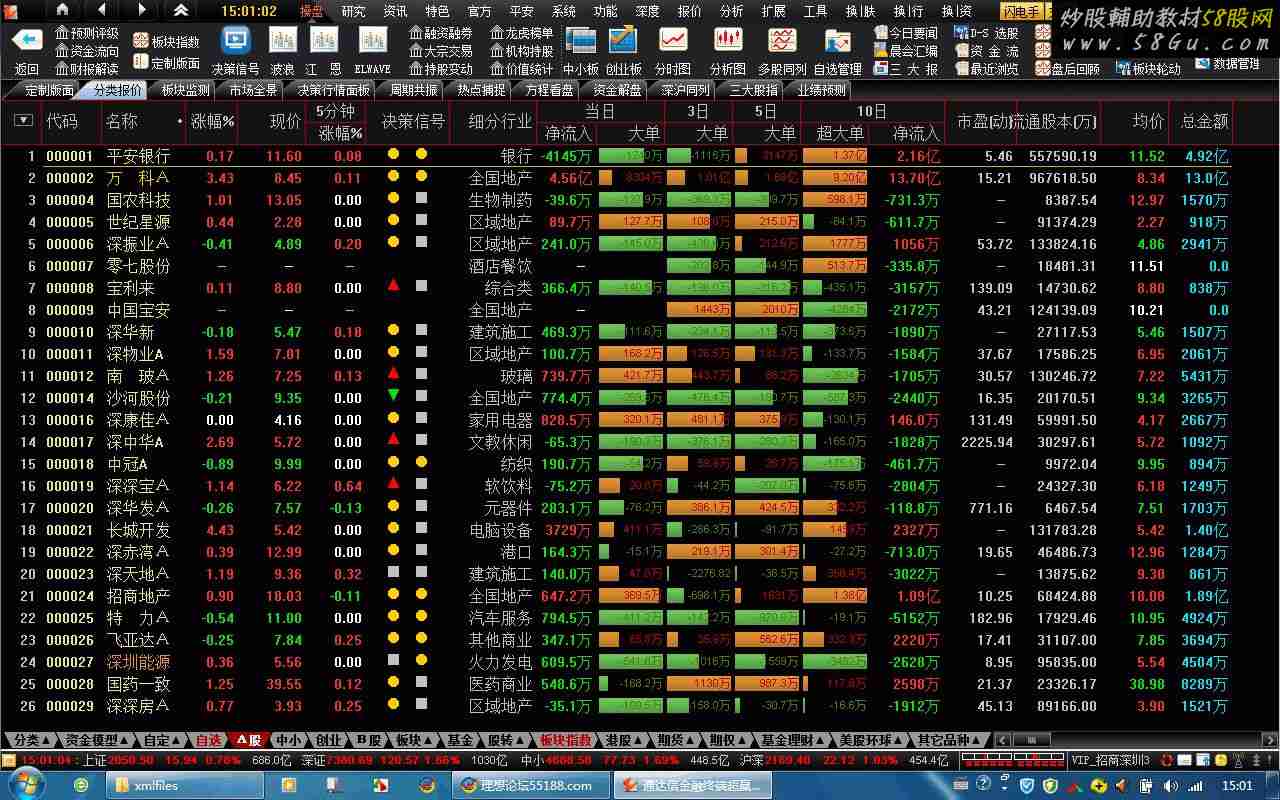
Task: Expand the 港股 bottom tab menu
Action: pos(623,740)
